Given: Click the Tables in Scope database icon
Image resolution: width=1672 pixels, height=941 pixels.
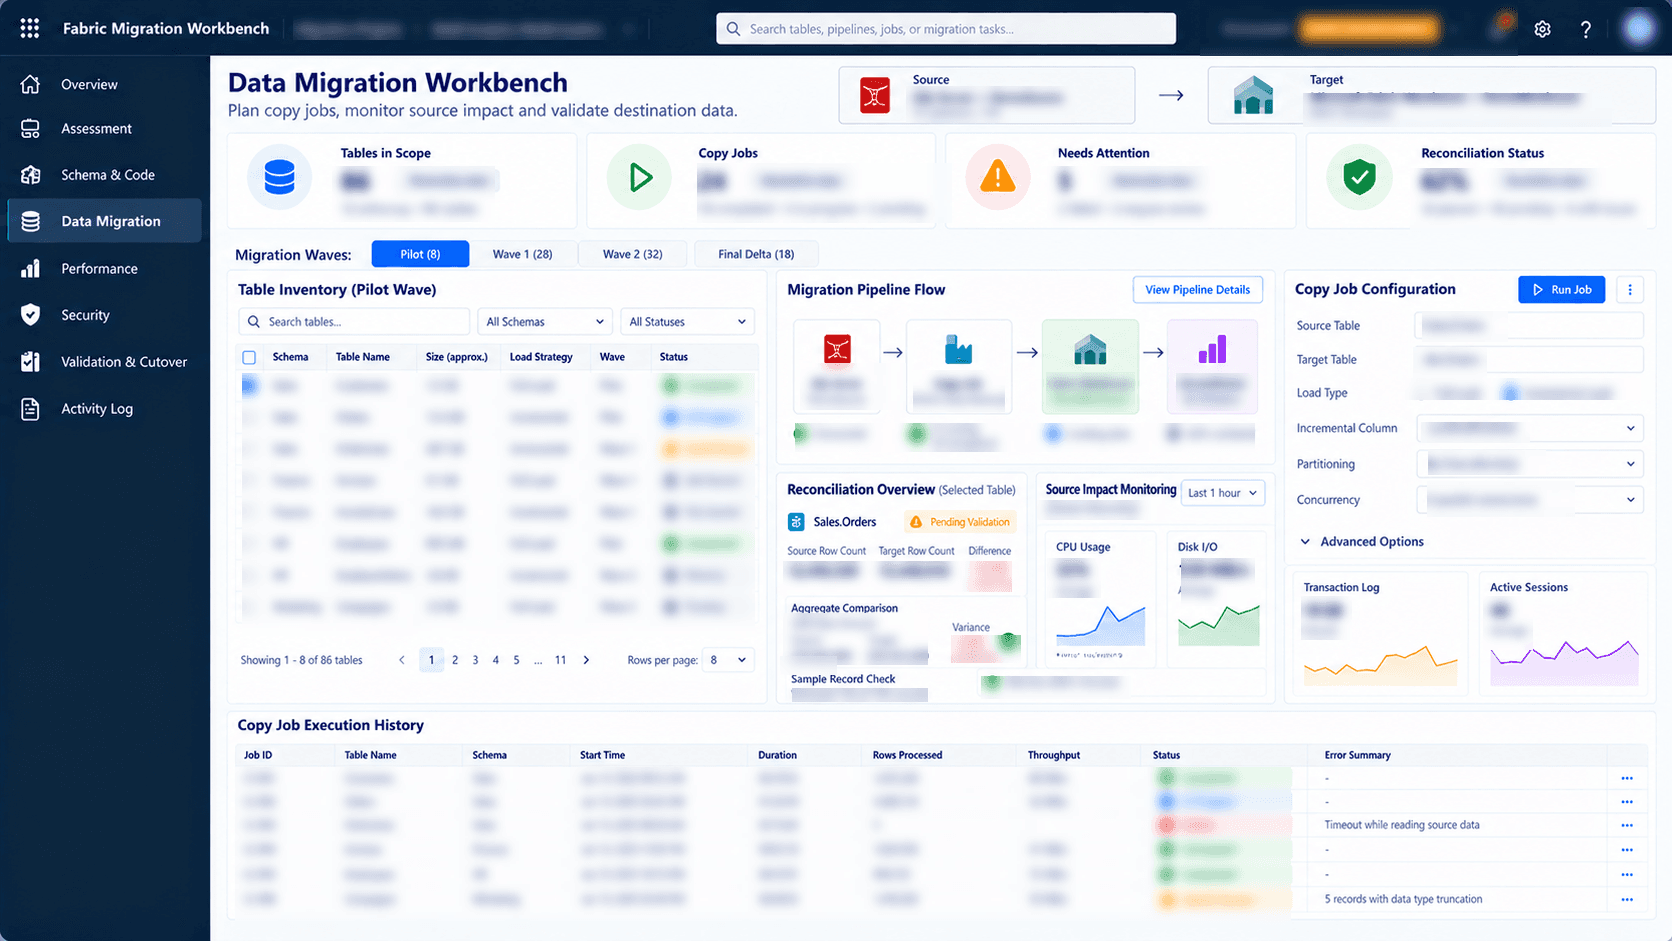Looking at the screenshot, I should click(279, 178).
